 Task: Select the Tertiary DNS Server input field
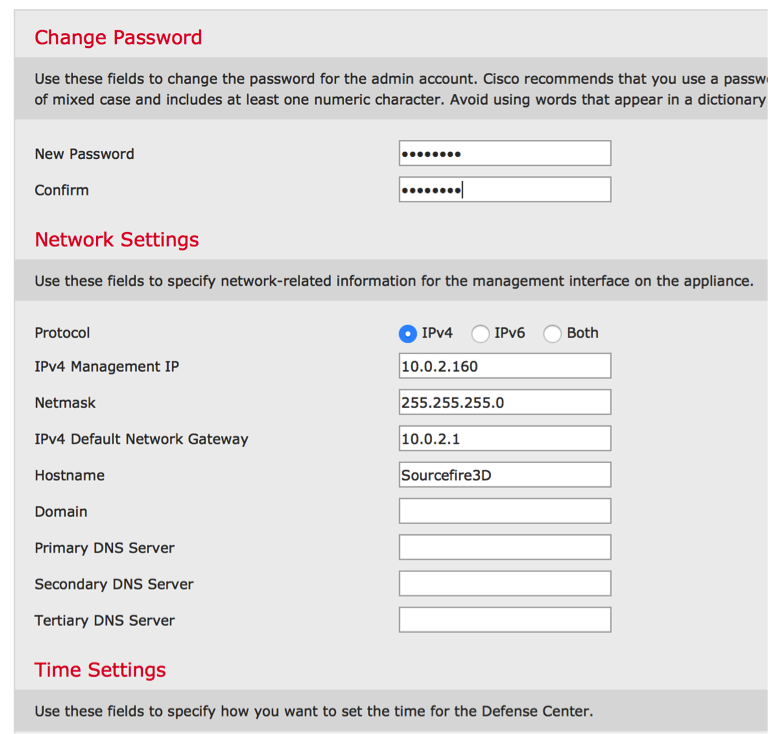[x=504, y=620]
